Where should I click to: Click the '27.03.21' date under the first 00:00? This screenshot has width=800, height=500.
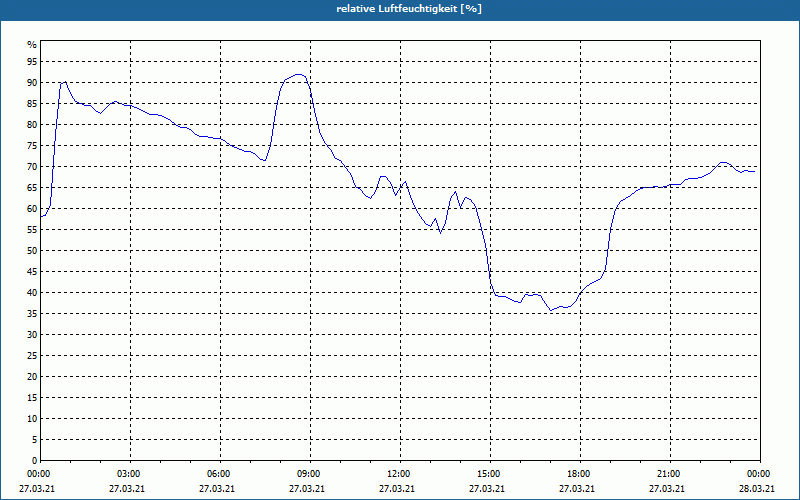click(x=37, y=489)
